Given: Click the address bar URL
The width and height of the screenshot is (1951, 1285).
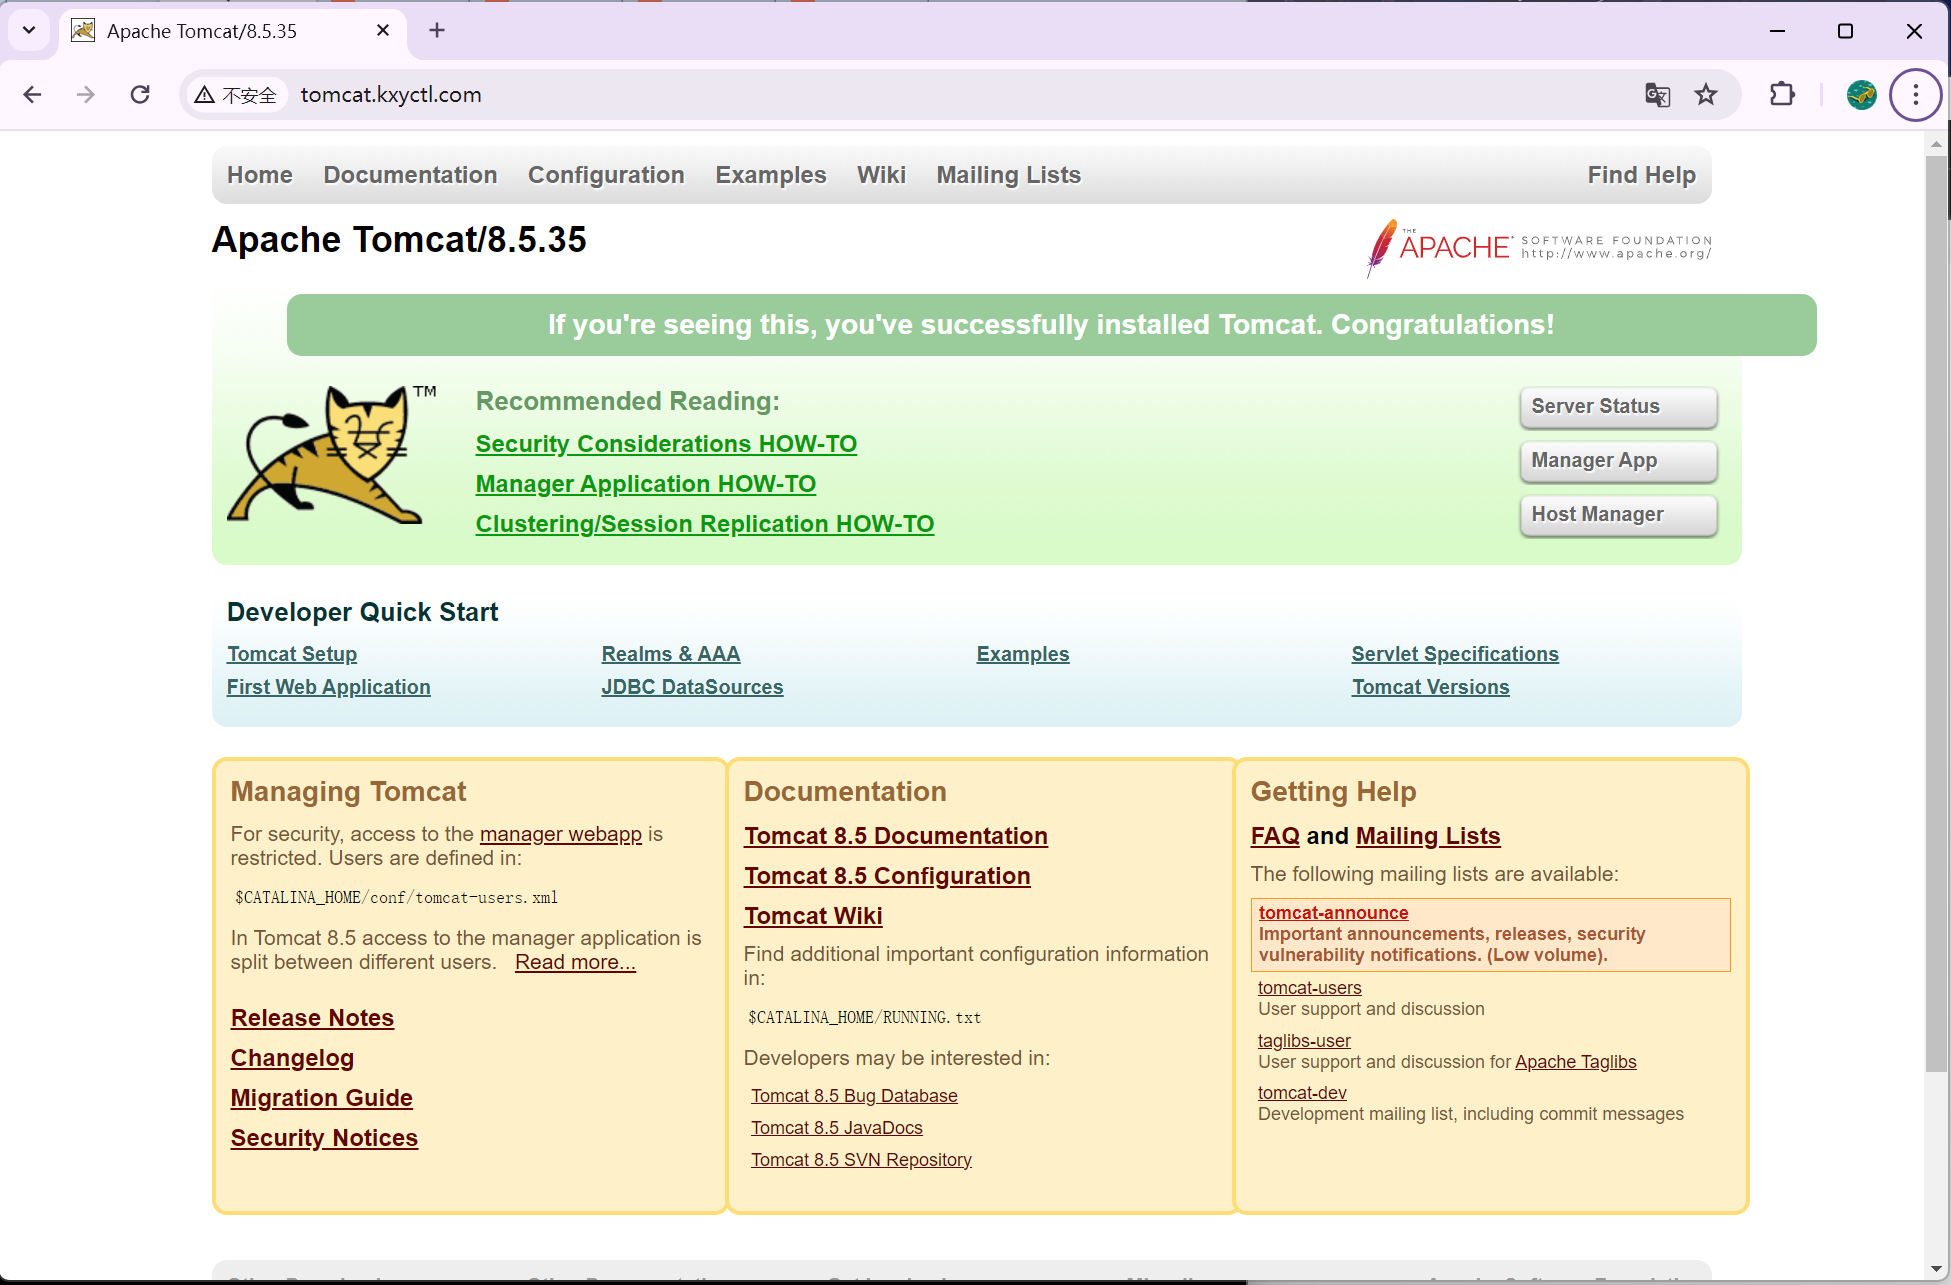Looking at the screenshot, I should (x=391, y=95).
